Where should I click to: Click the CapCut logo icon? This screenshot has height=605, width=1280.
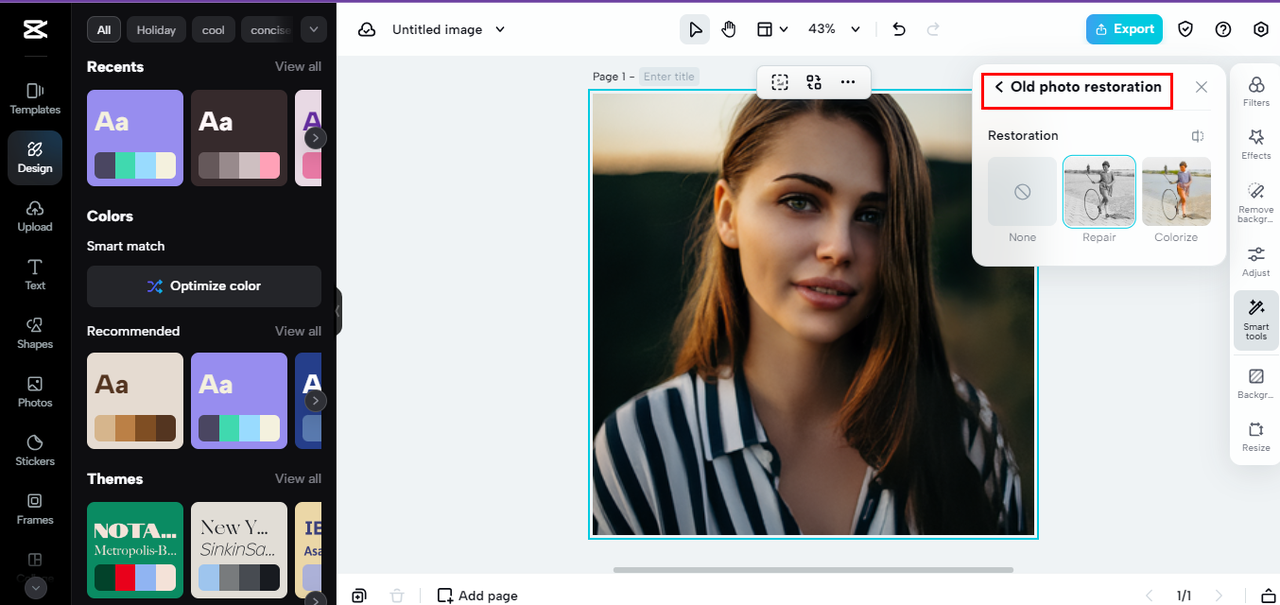tap(35, 29)
